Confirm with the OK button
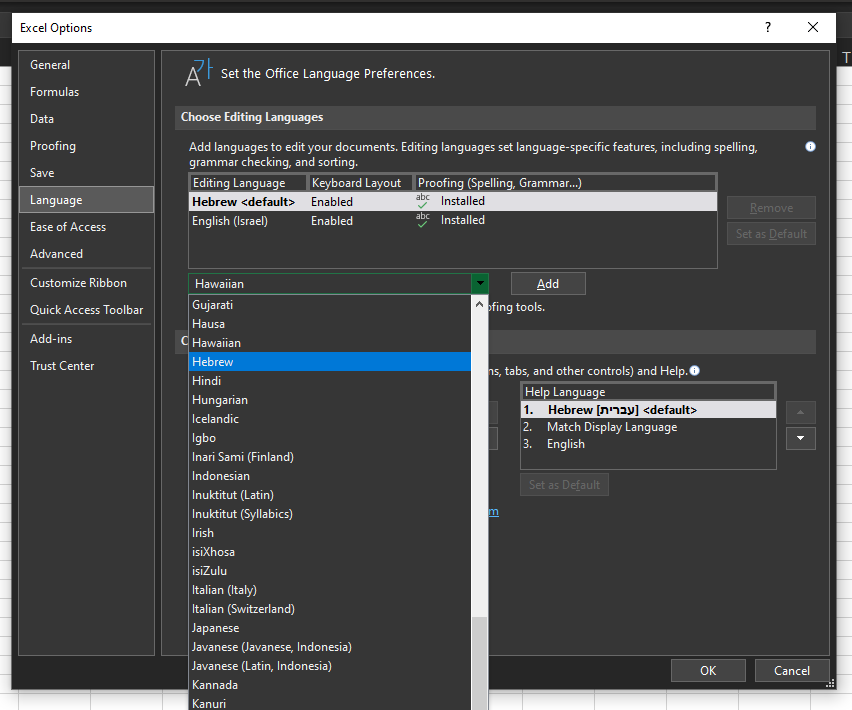852x710 pixels. [x=708, y=670]
